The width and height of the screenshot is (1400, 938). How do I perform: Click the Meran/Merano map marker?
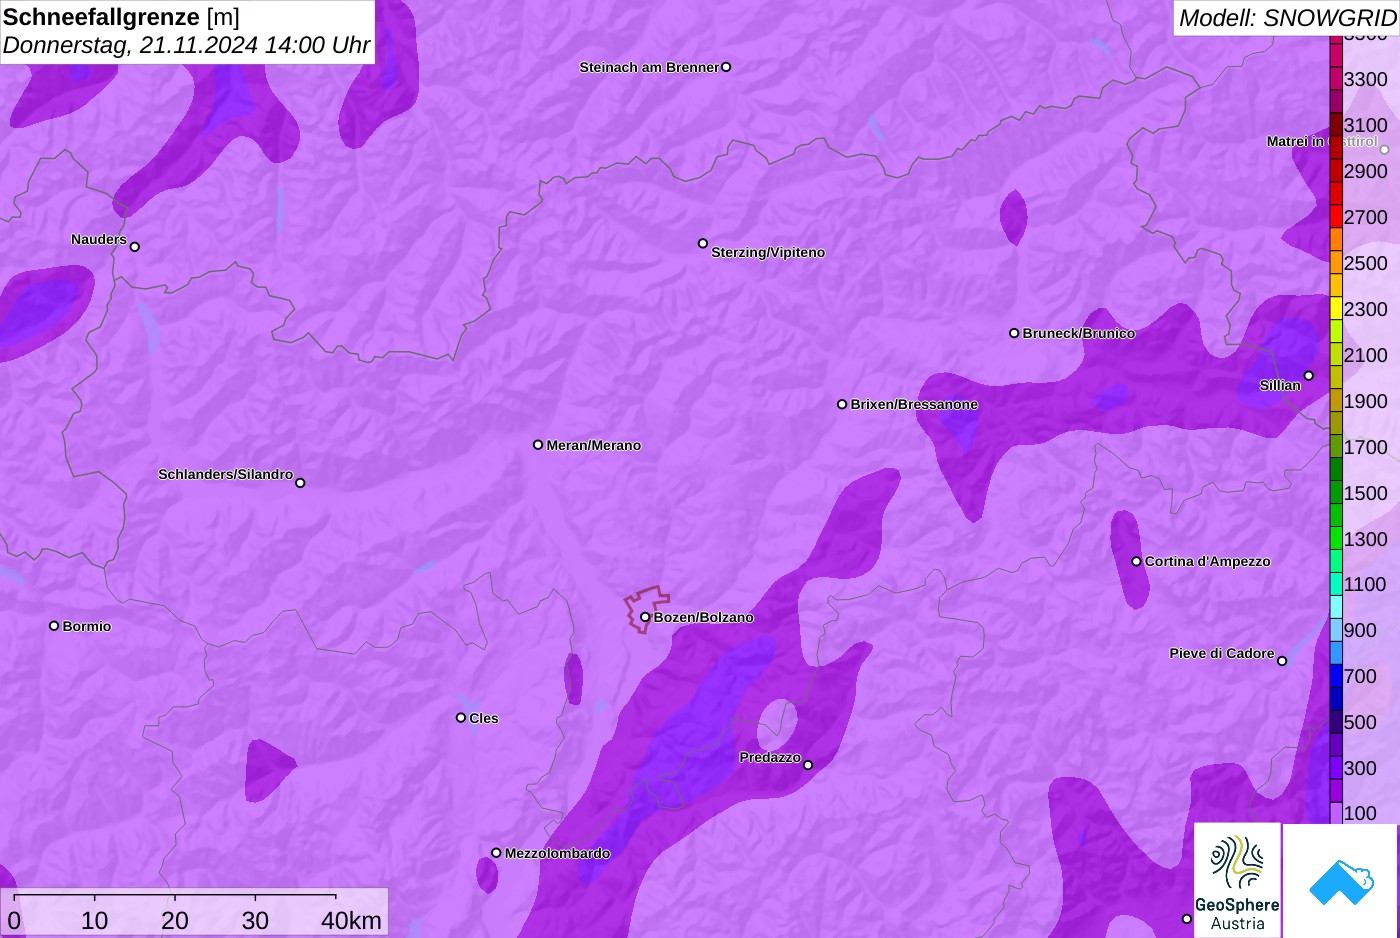click(x=538, y=445)
